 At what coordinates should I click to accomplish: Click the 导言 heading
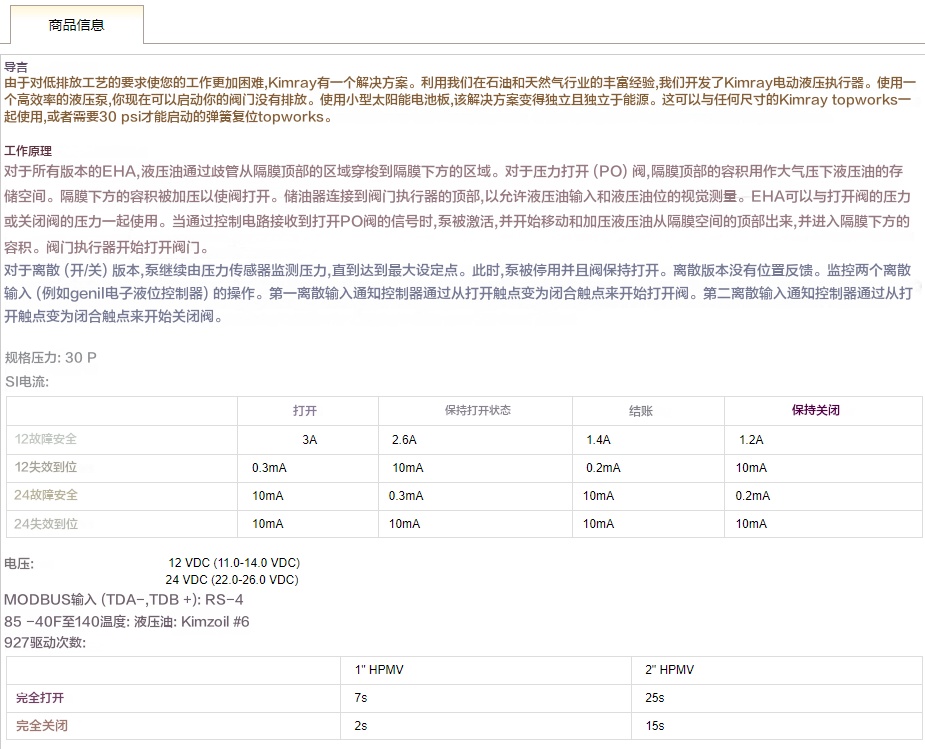click(16, 67)
